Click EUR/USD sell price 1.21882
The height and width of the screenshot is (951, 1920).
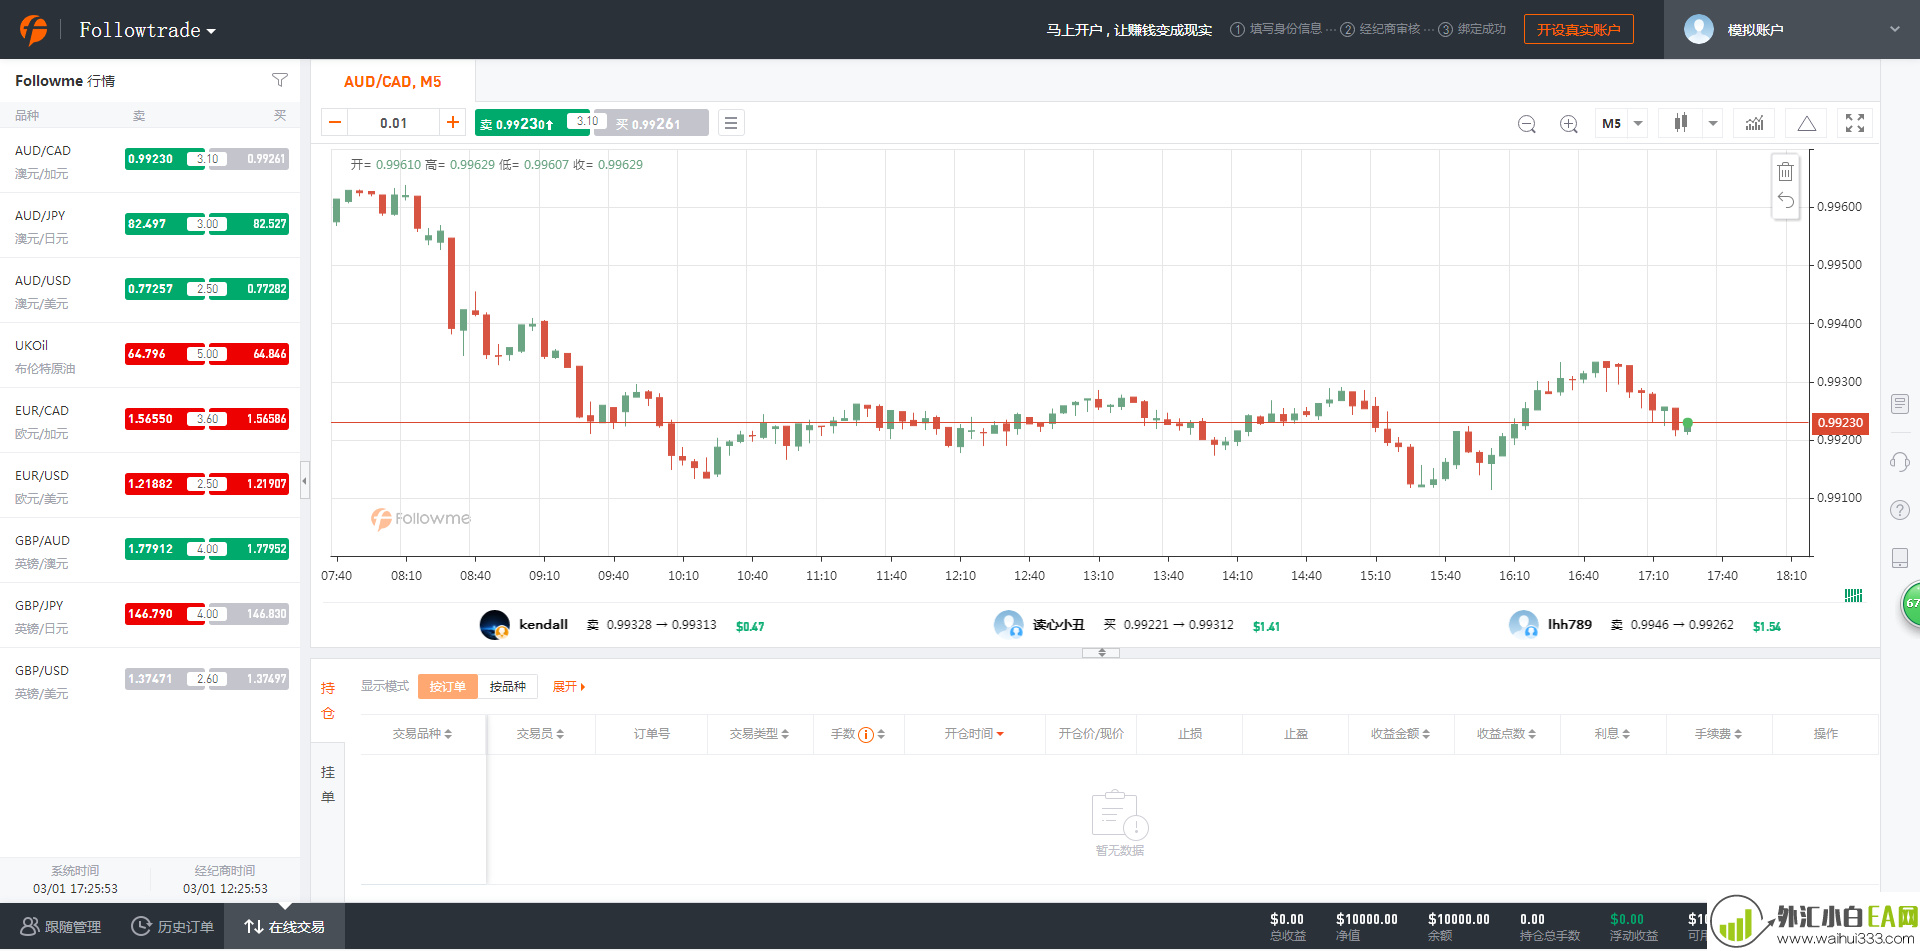(163, 484)
